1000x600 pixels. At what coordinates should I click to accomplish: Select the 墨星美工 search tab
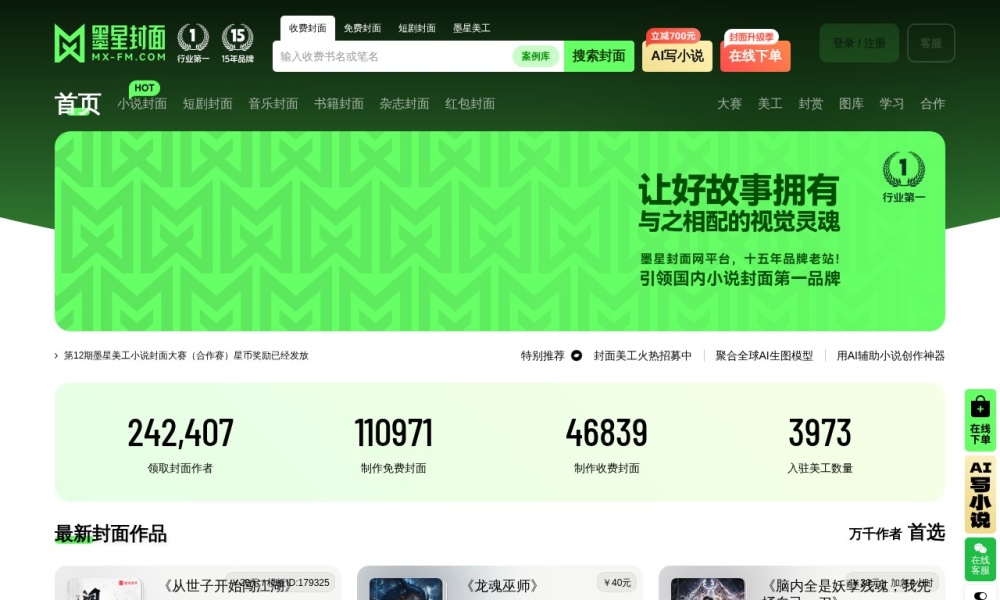point(472,28)
